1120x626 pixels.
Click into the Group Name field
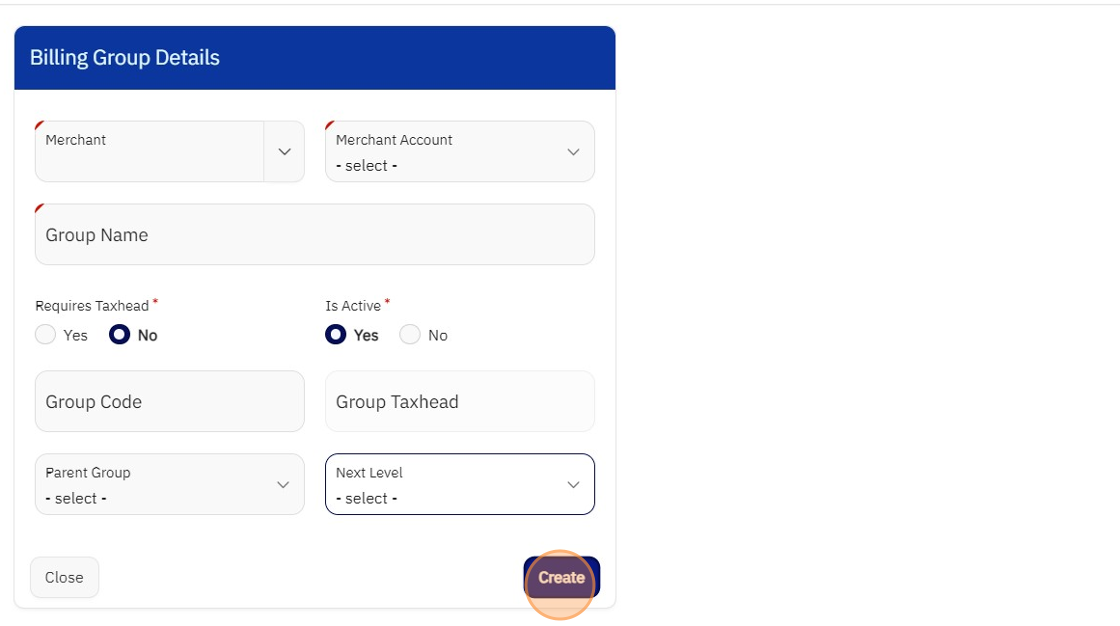point(315,235)
